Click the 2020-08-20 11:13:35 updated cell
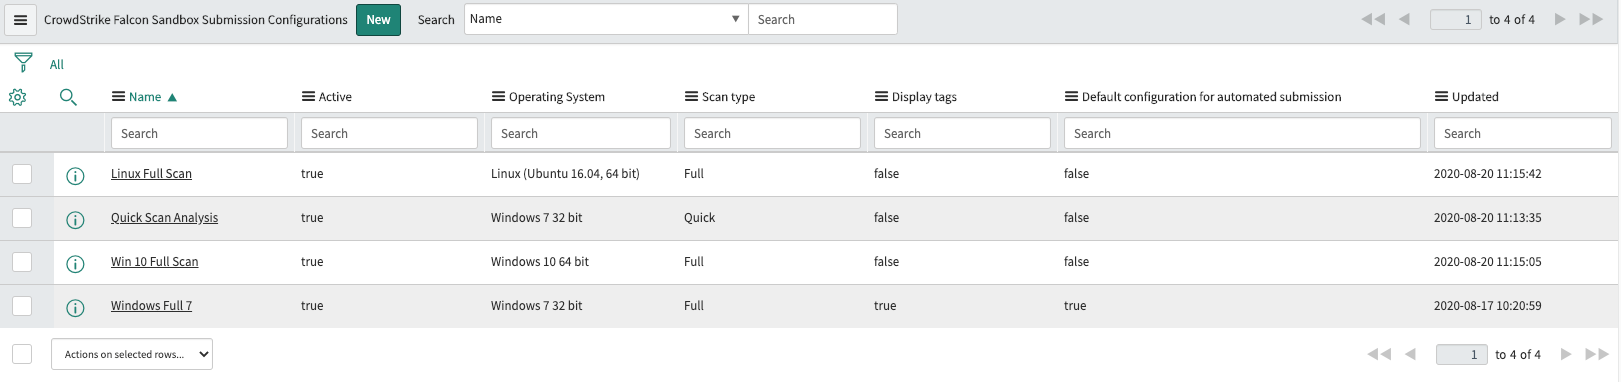 pyautogui.click(x=1487, y=218)
